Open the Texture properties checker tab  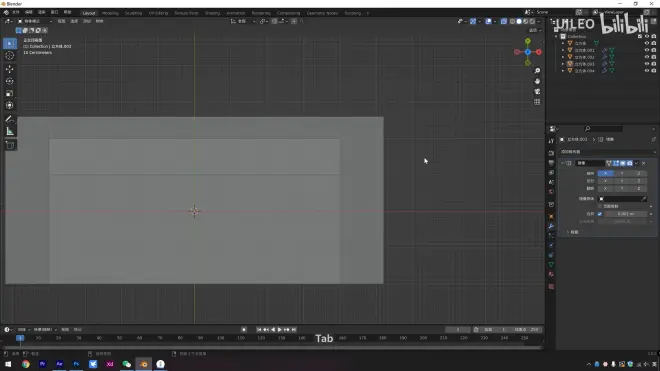[551, 286]
